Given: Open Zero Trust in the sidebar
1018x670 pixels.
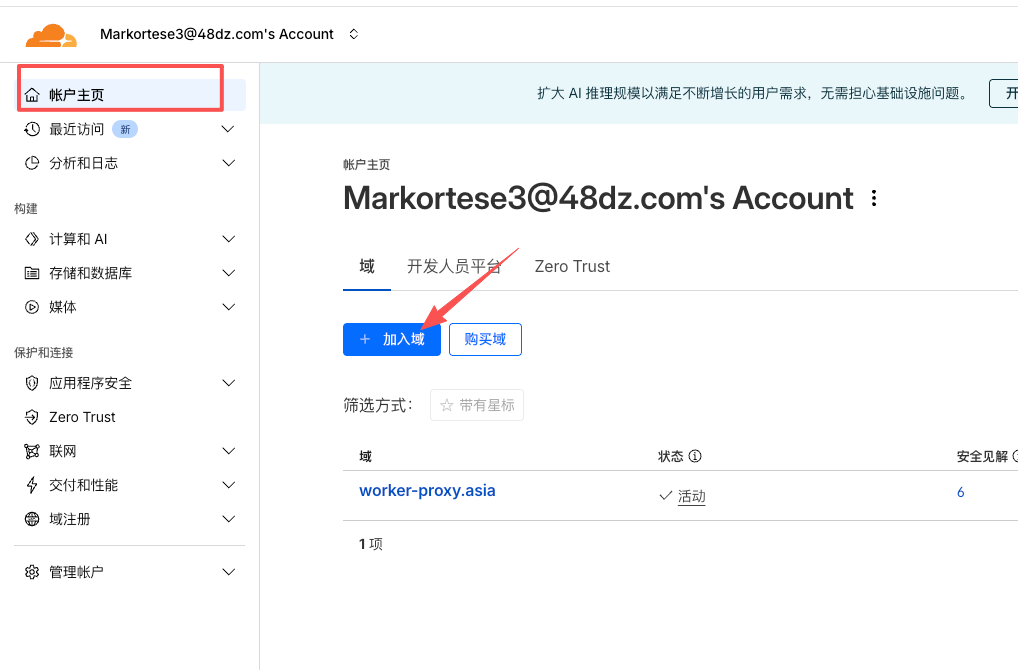Looking at the screenshot, I should coord(82,417).
